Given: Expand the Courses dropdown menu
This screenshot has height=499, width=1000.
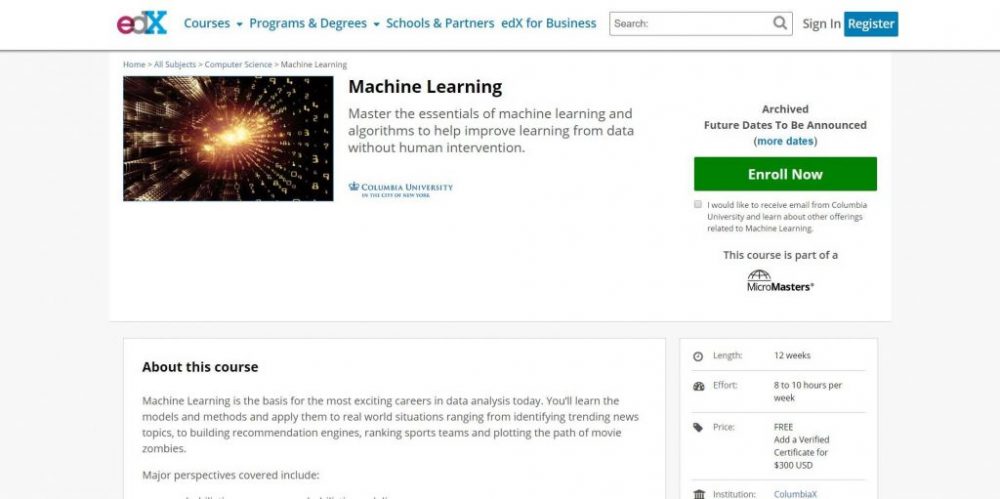Looking at the screenshot, I should pyautogui.click(x=213, y=23).
